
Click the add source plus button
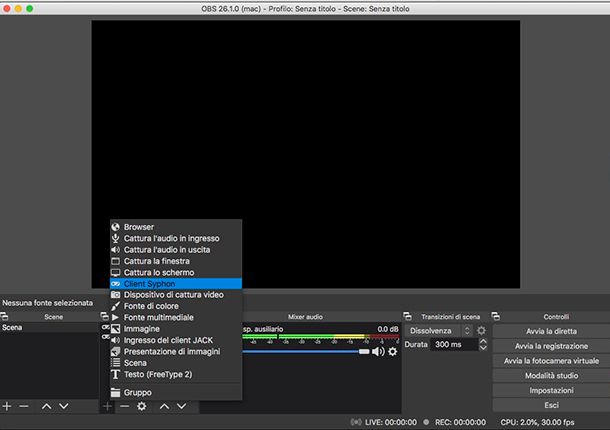coord(107,406)
